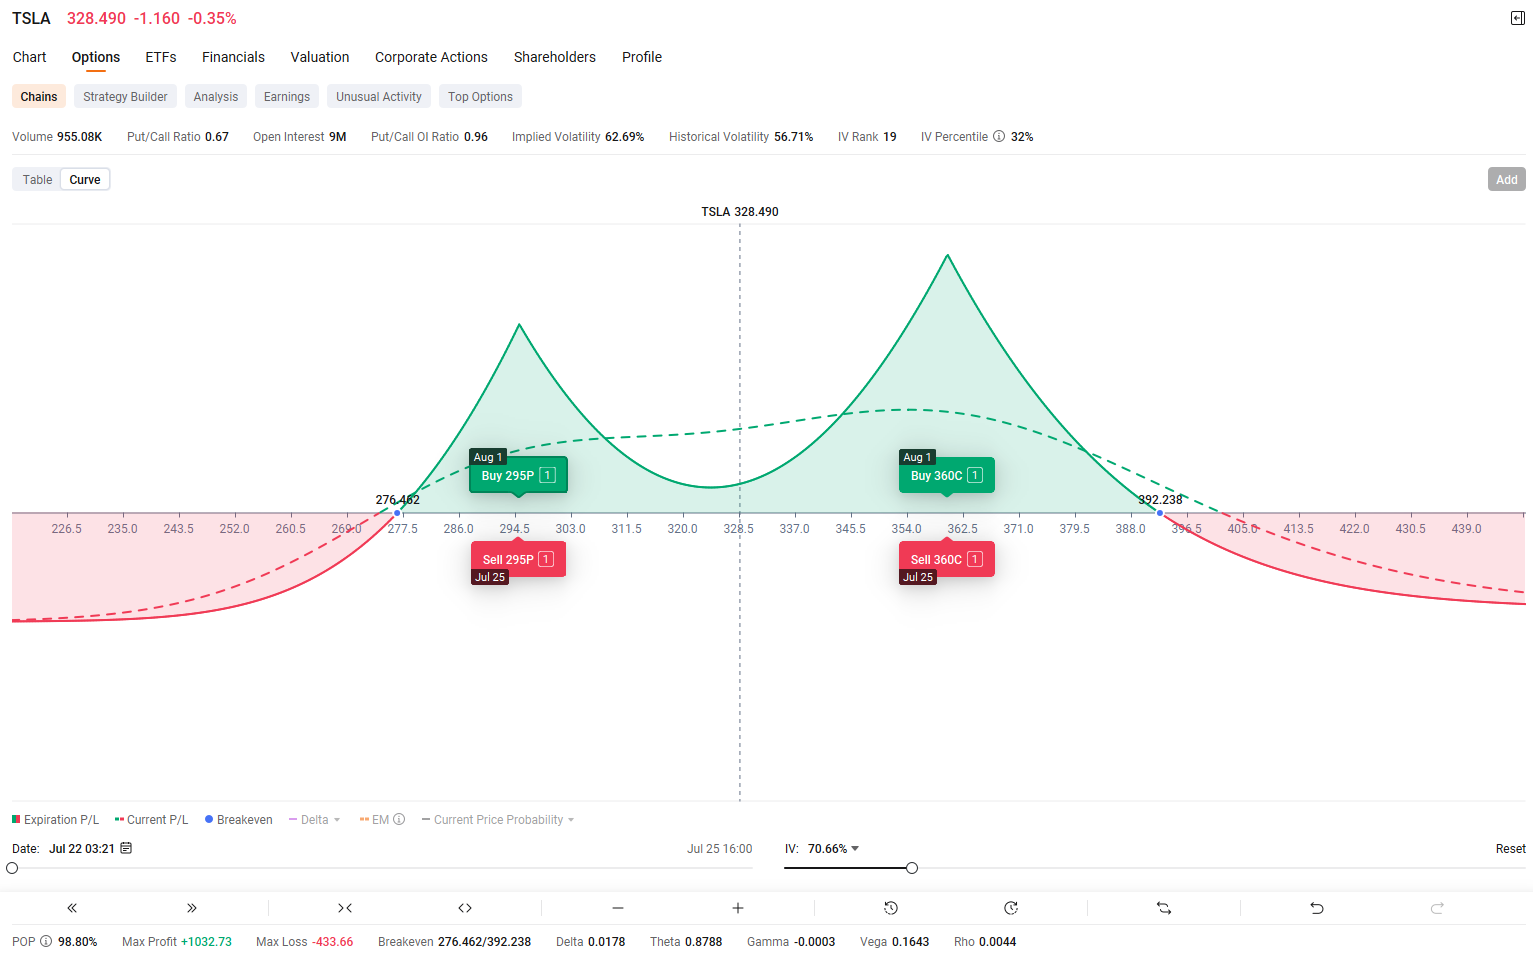Click the IV slider handle

[912, 868]
